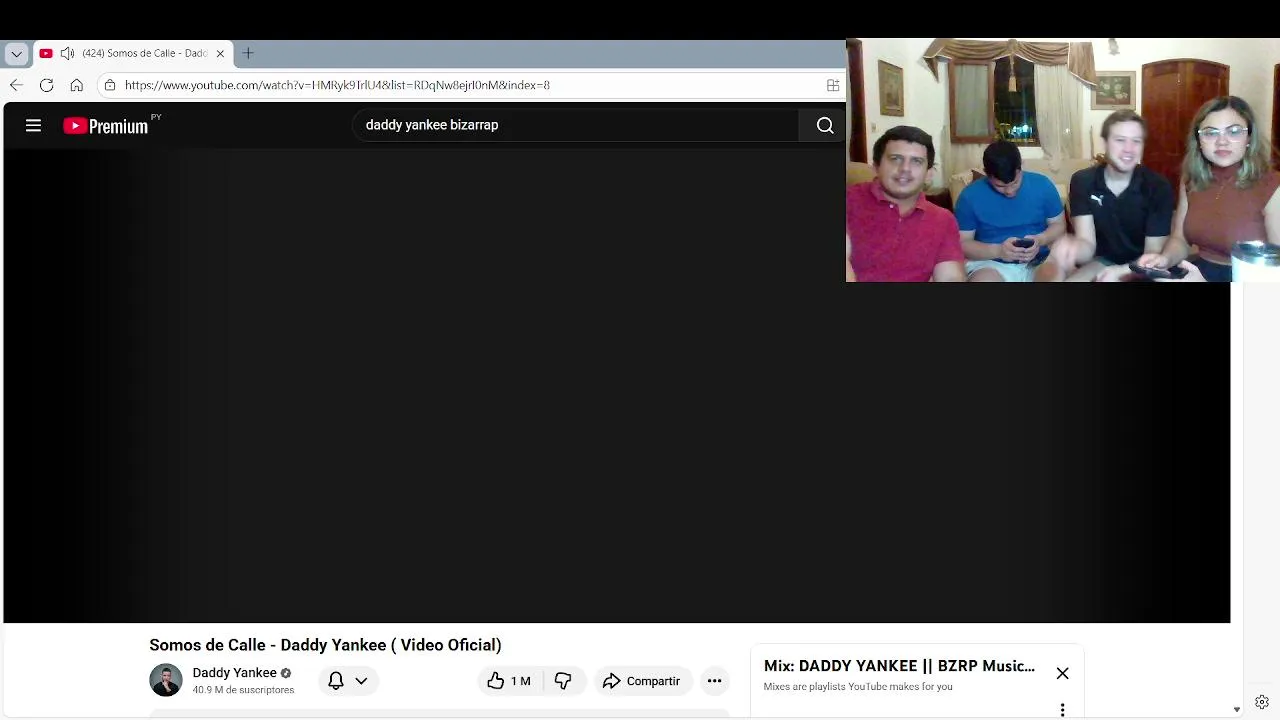View site information lock icon
This screenshot has width=1280, height=720.
point(110,85)
